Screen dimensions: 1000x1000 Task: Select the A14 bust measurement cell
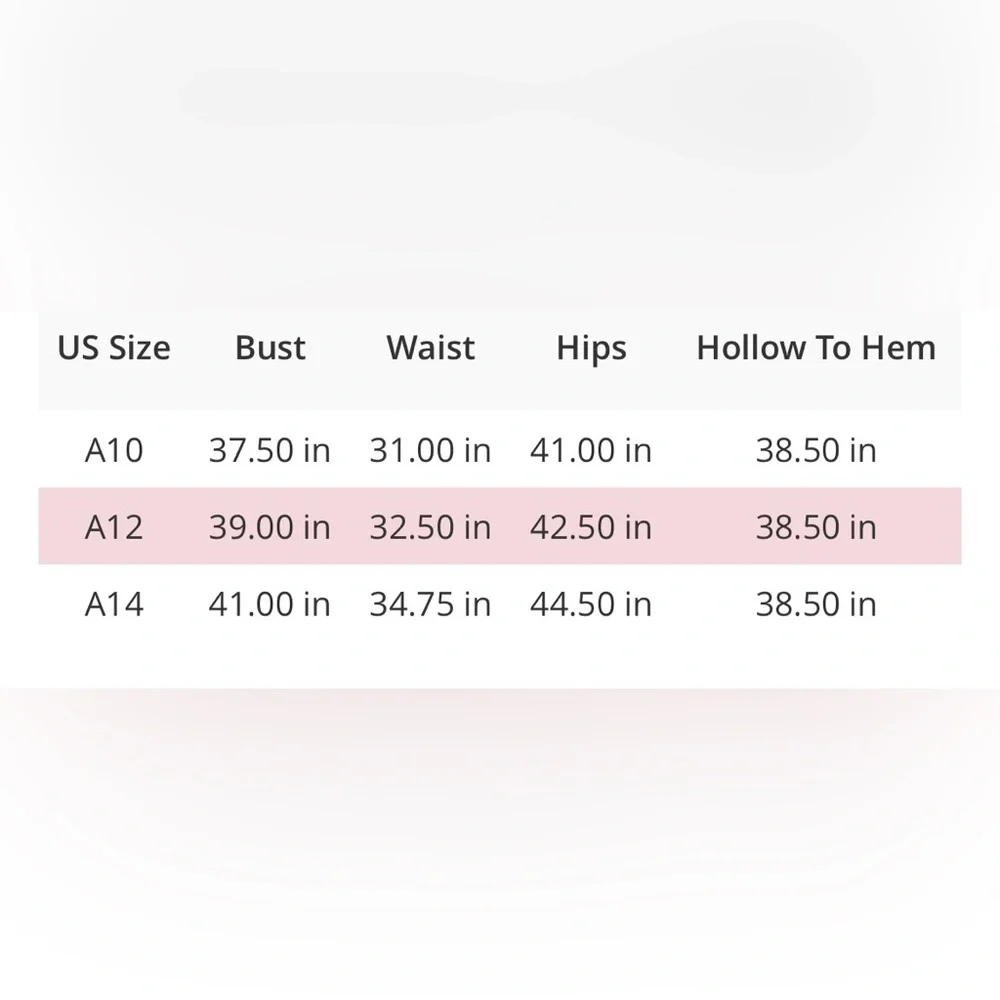tap(269, 604)
